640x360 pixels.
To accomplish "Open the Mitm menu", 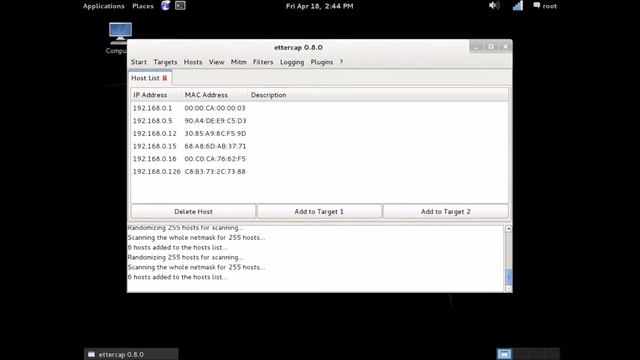I will 239,62.
